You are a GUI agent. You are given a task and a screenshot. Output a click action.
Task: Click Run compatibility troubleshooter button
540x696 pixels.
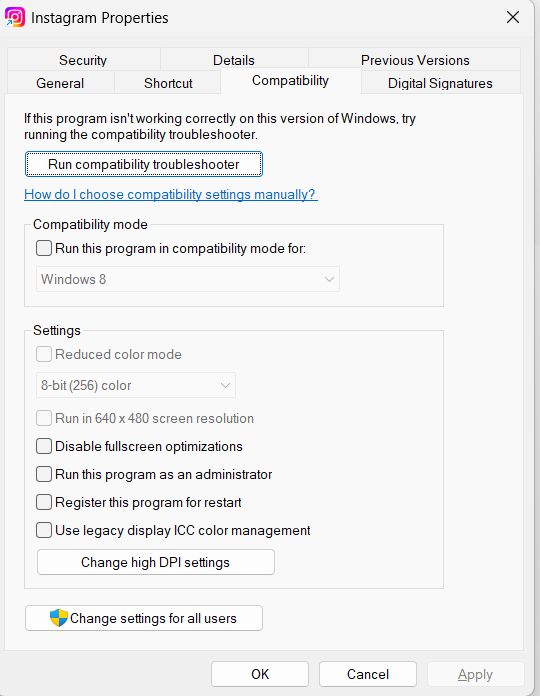tap(144, 164)
